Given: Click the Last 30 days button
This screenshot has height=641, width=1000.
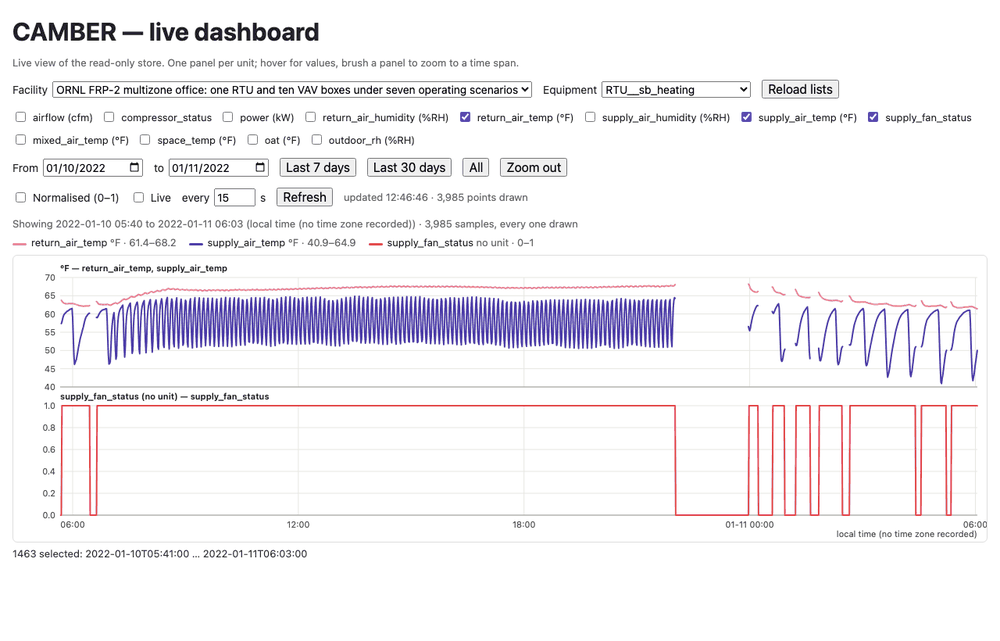Looking at the screenshot, I should (x=409, y=168).
